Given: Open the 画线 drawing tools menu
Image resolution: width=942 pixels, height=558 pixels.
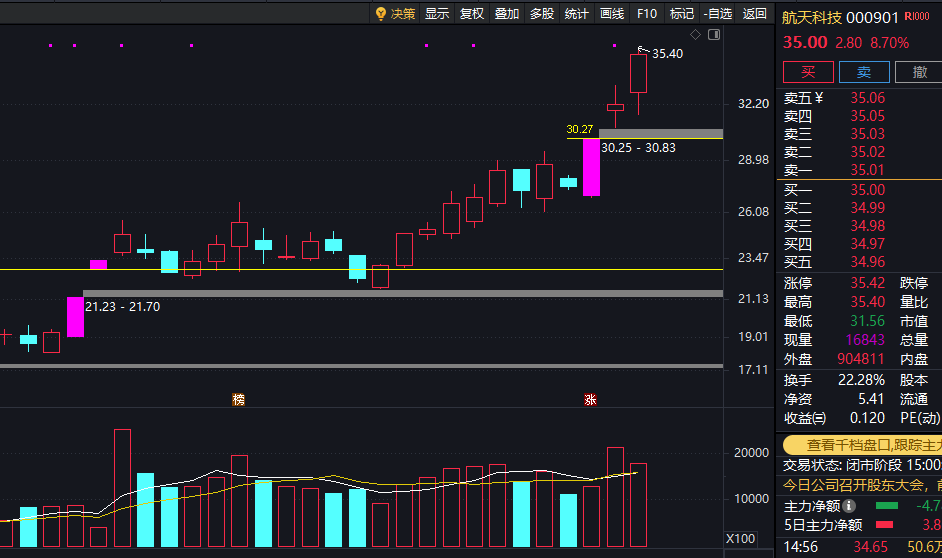Looking at the screenshot, I should coord(612,13).
